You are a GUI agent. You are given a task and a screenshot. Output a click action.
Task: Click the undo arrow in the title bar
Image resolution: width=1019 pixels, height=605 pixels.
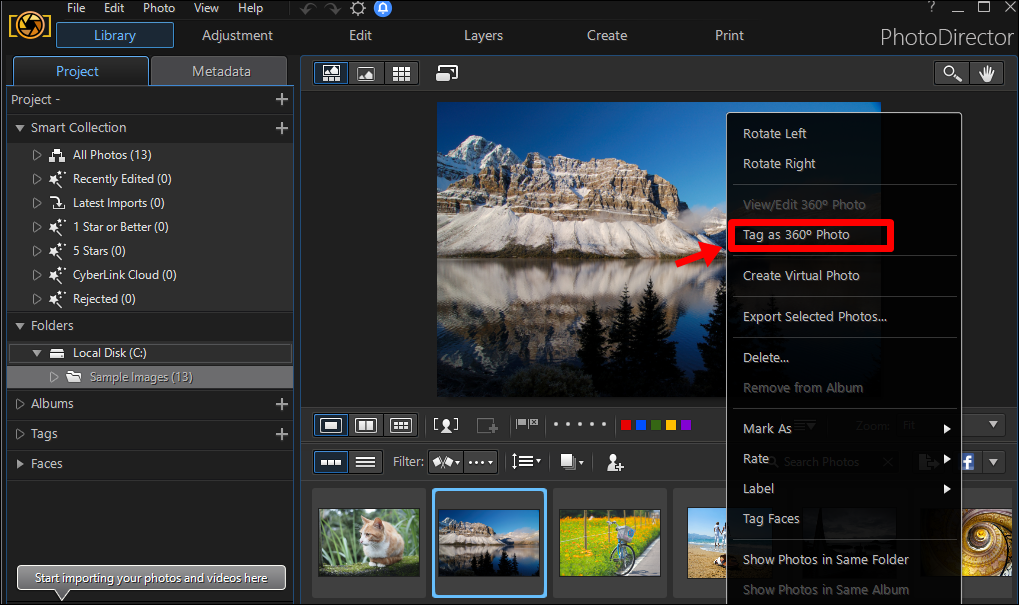click(x=308, y=8)
